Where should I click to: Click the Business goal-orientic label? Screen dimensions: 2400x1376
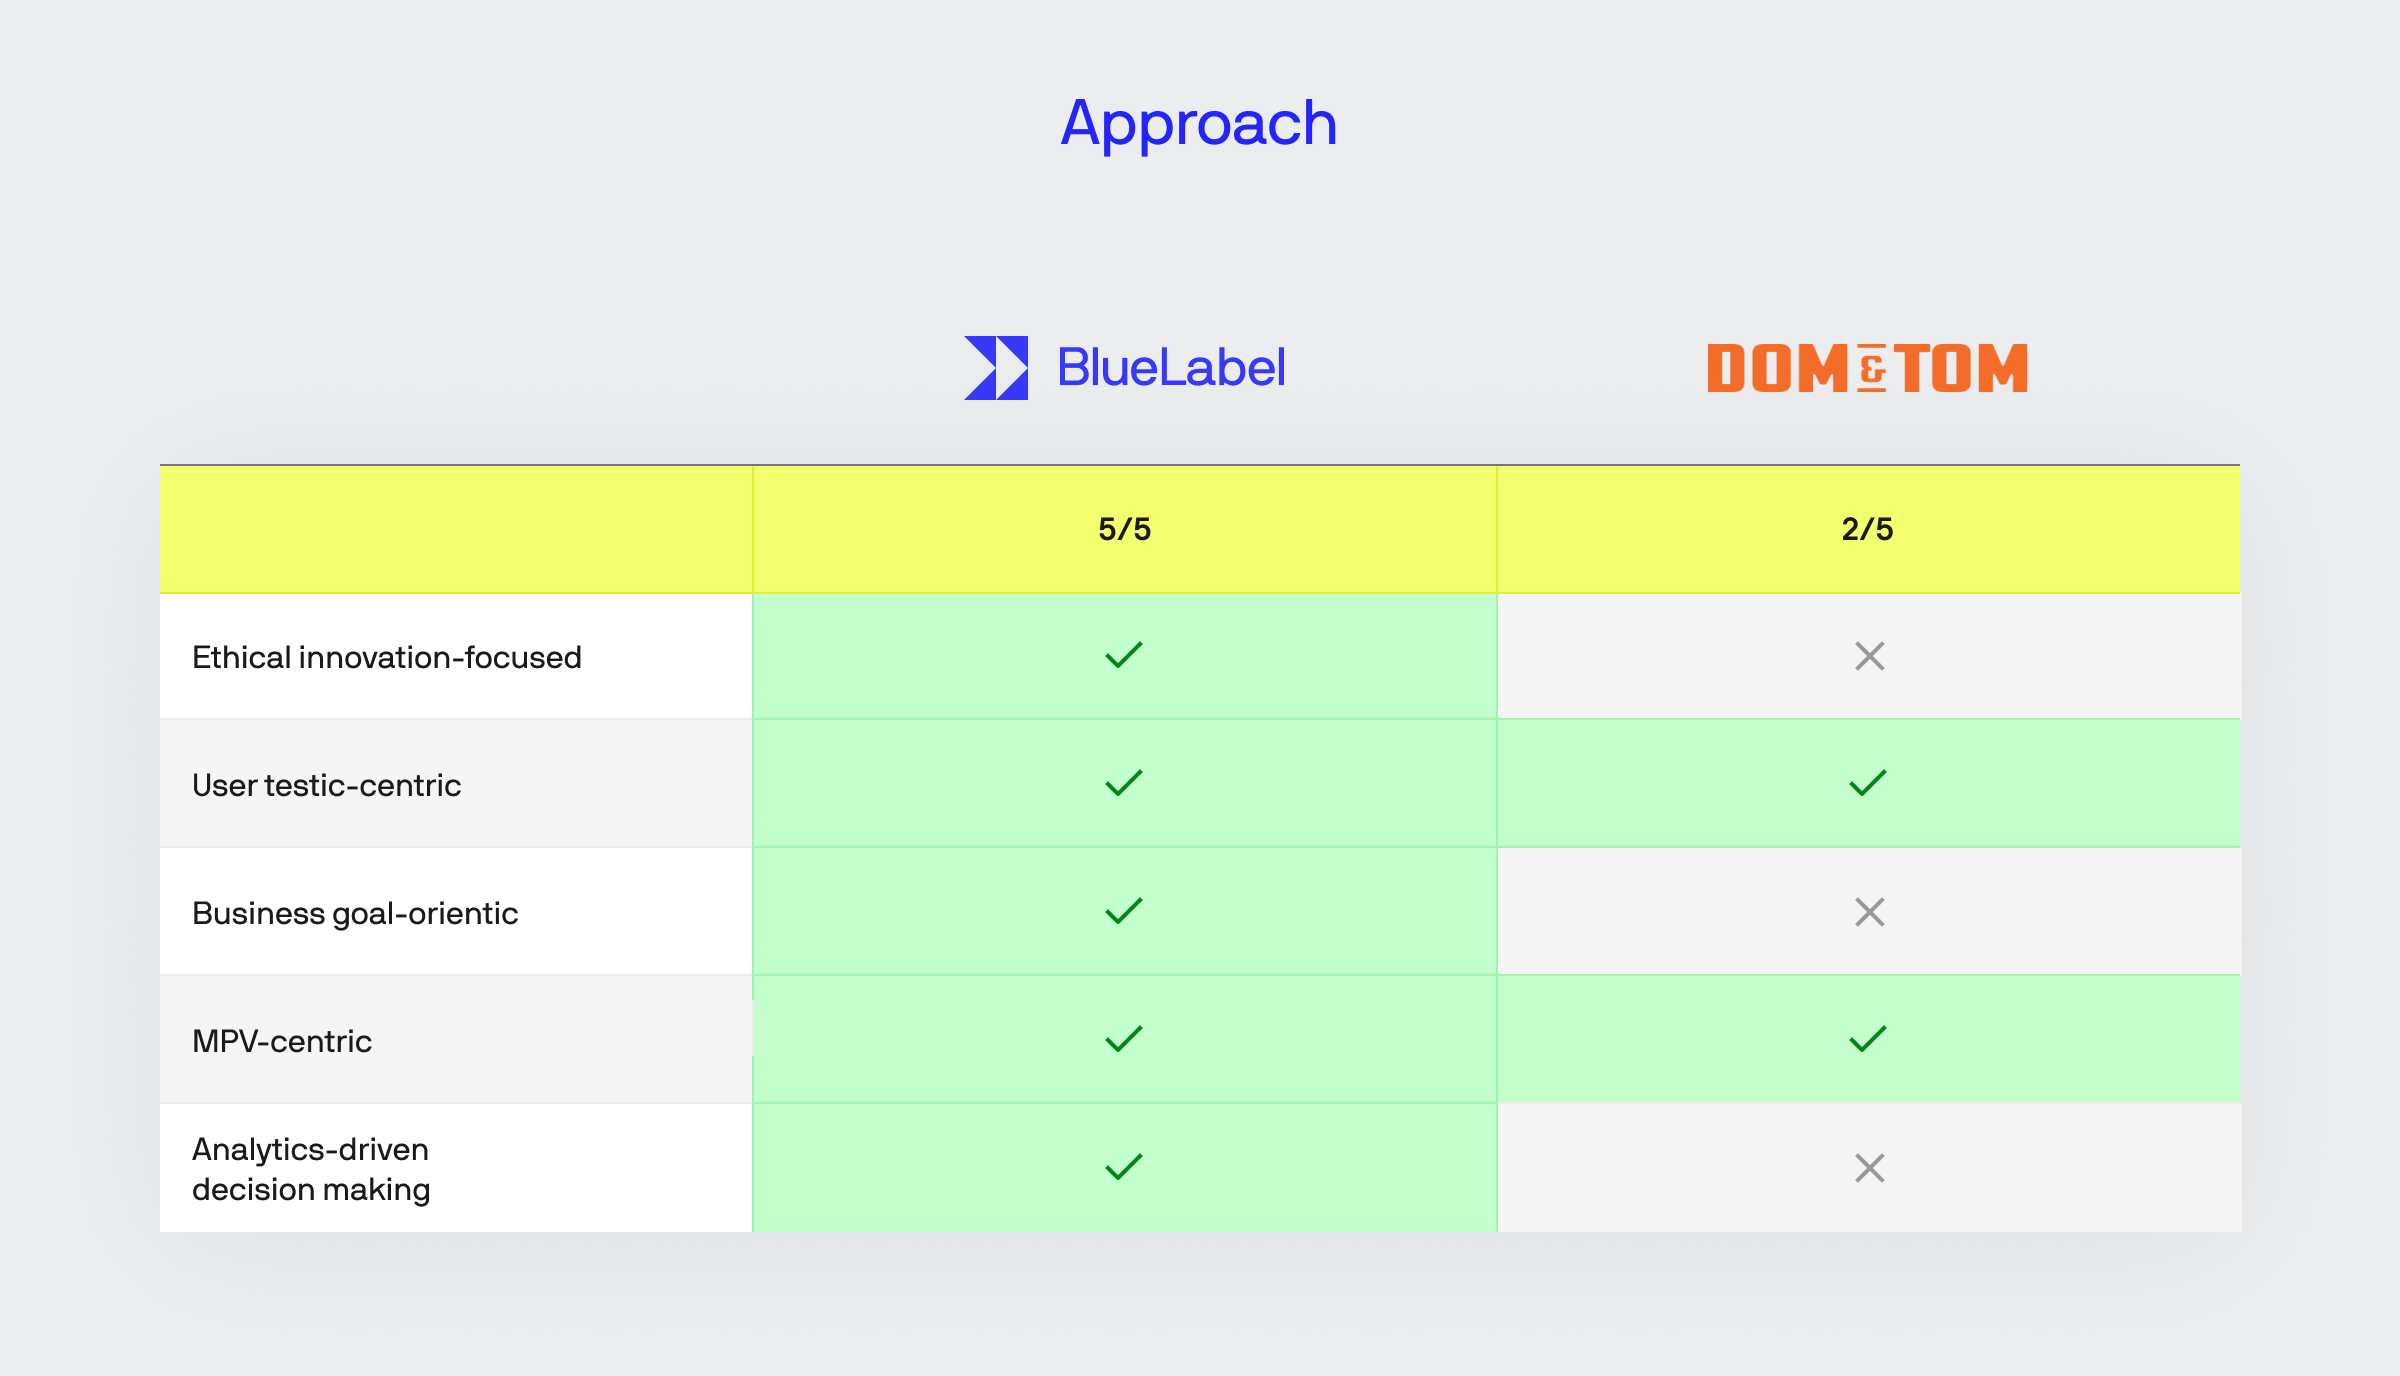[x=355, y=914]
